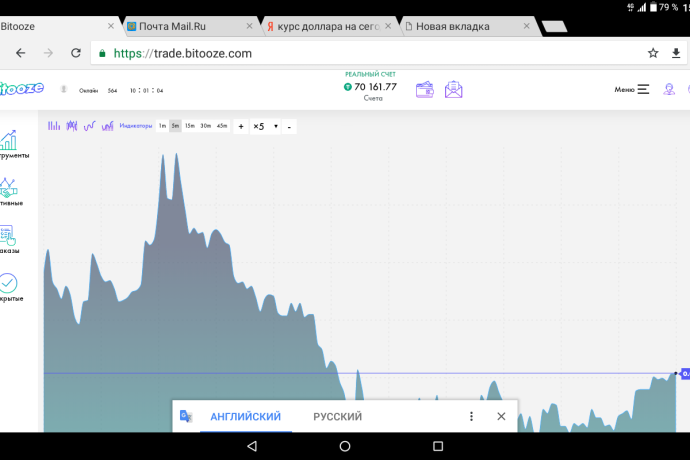
Task: Open the Счета accounts label
Action: coord(373,98)
